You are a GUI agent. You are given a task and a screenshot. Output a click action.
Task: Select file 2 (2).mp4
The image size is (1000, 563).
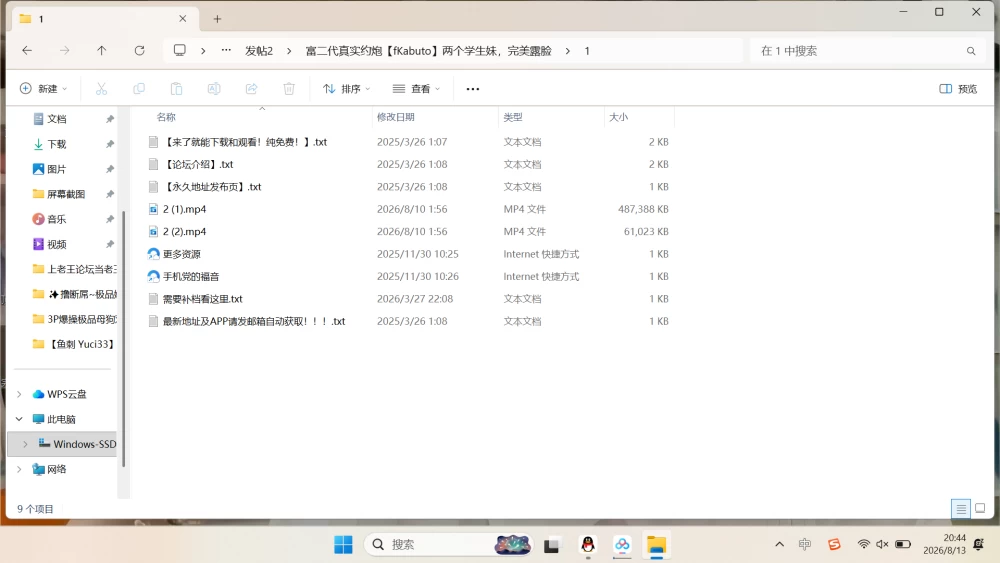pyautogui.click(x=184, y=231)
